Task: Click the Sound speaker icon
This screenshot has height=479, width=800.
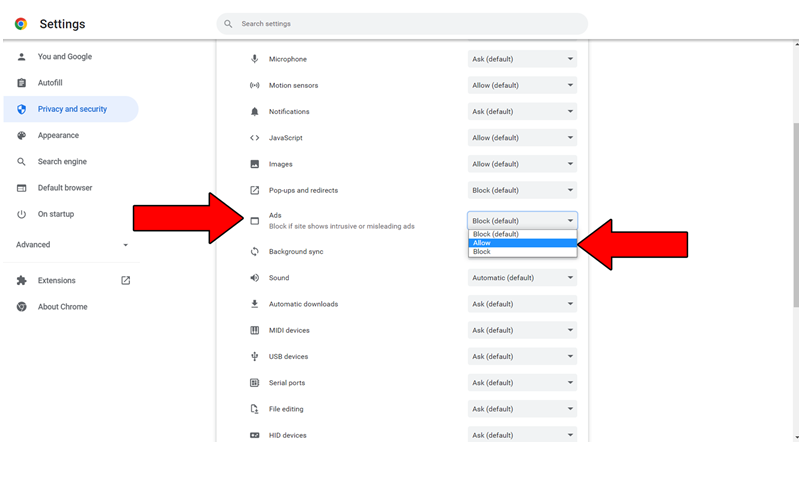Action: (x=254, y=278)
